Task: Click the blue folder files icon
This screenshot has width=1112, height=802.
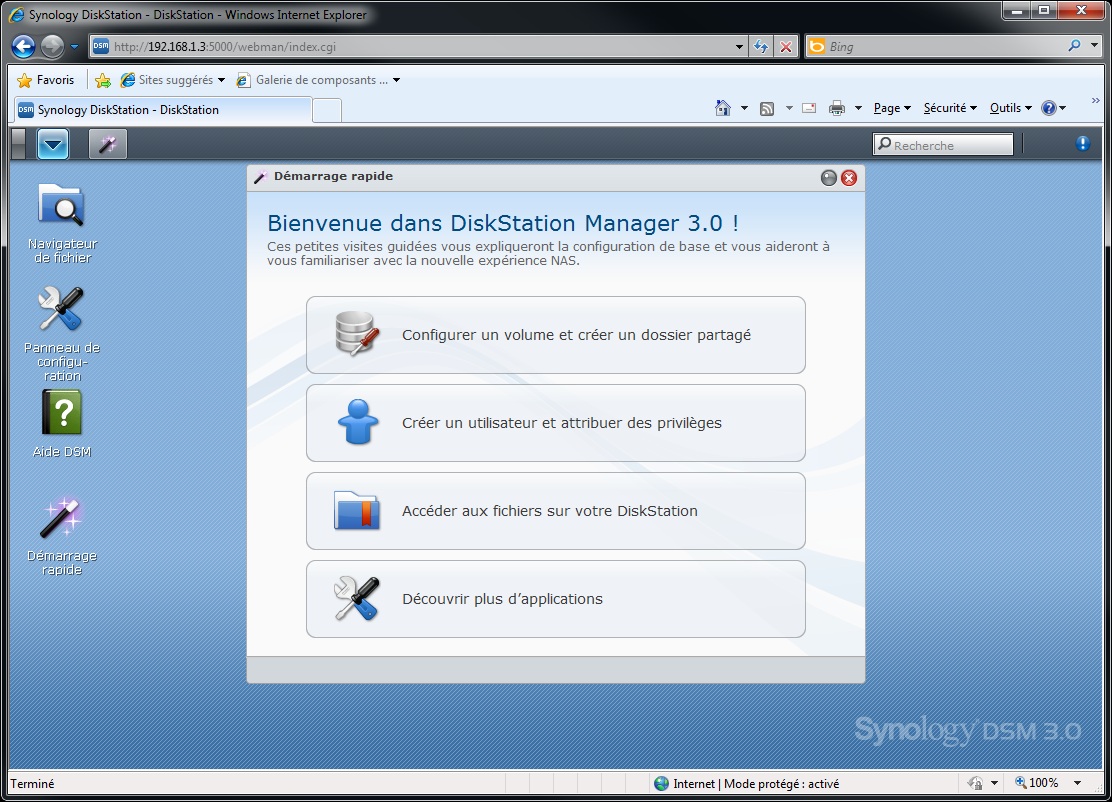Action: pos(357,511)
